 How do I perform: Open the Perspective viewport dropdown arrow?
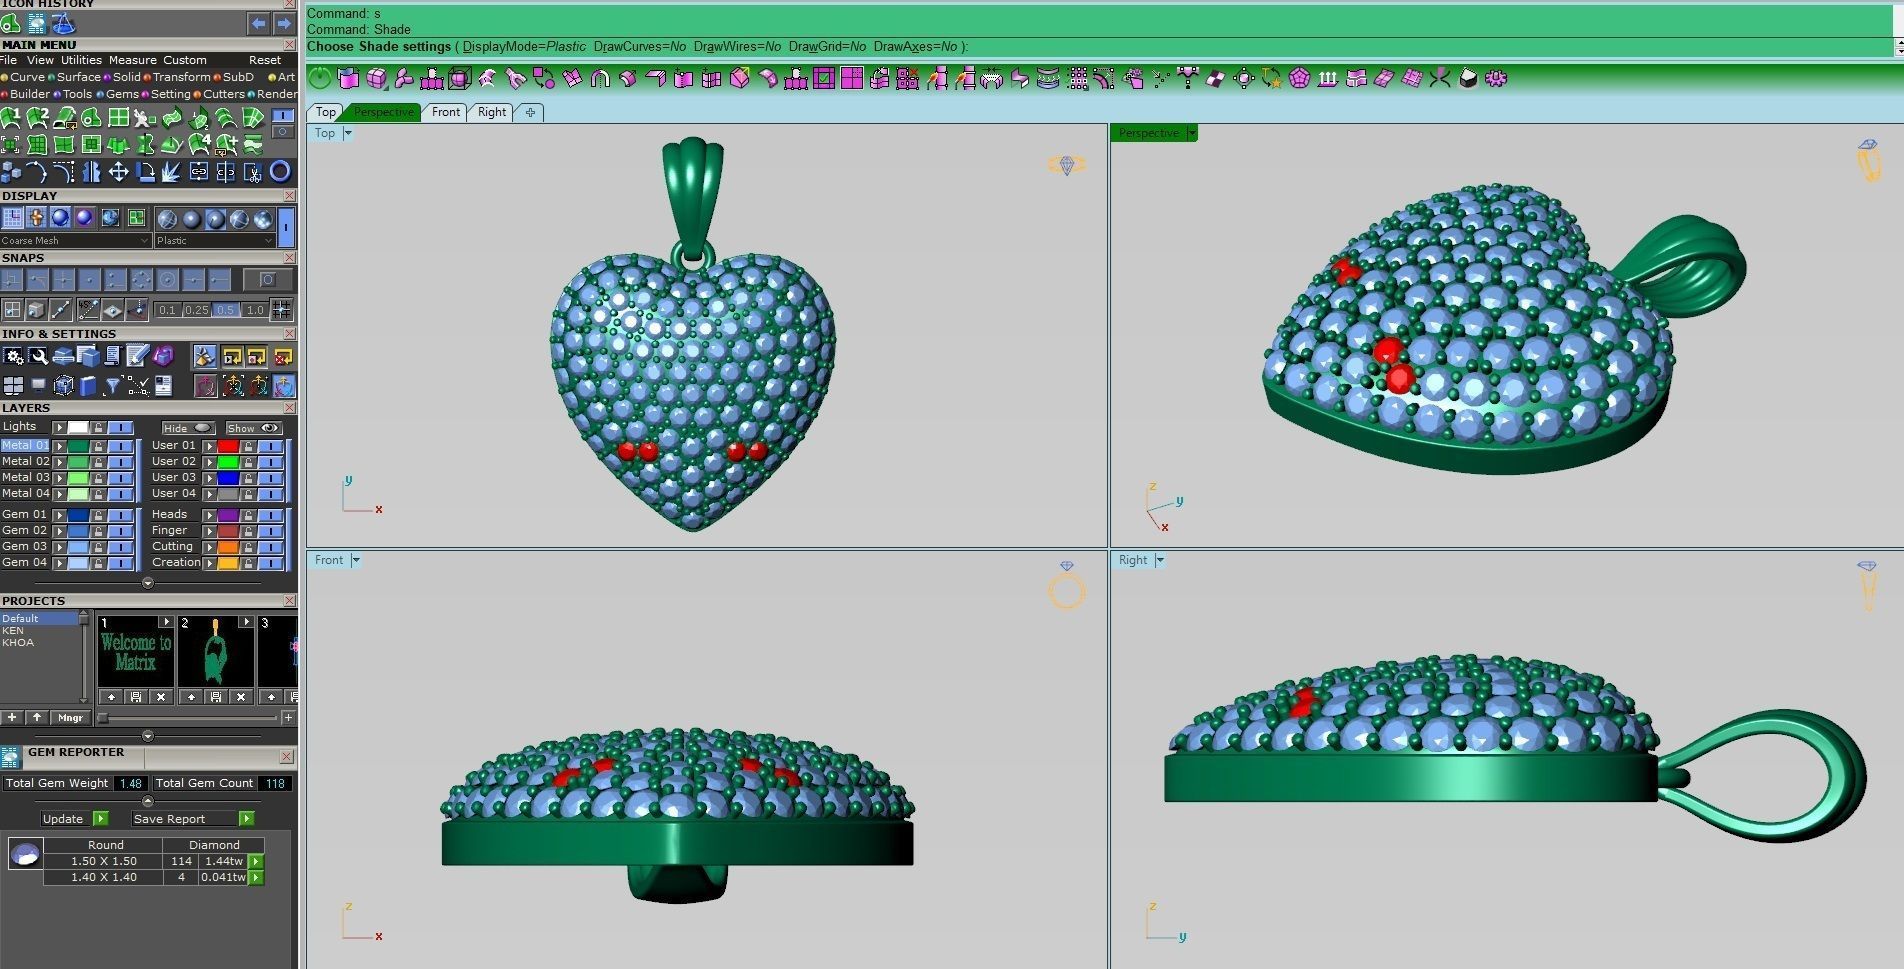(x=1191, y=133)
